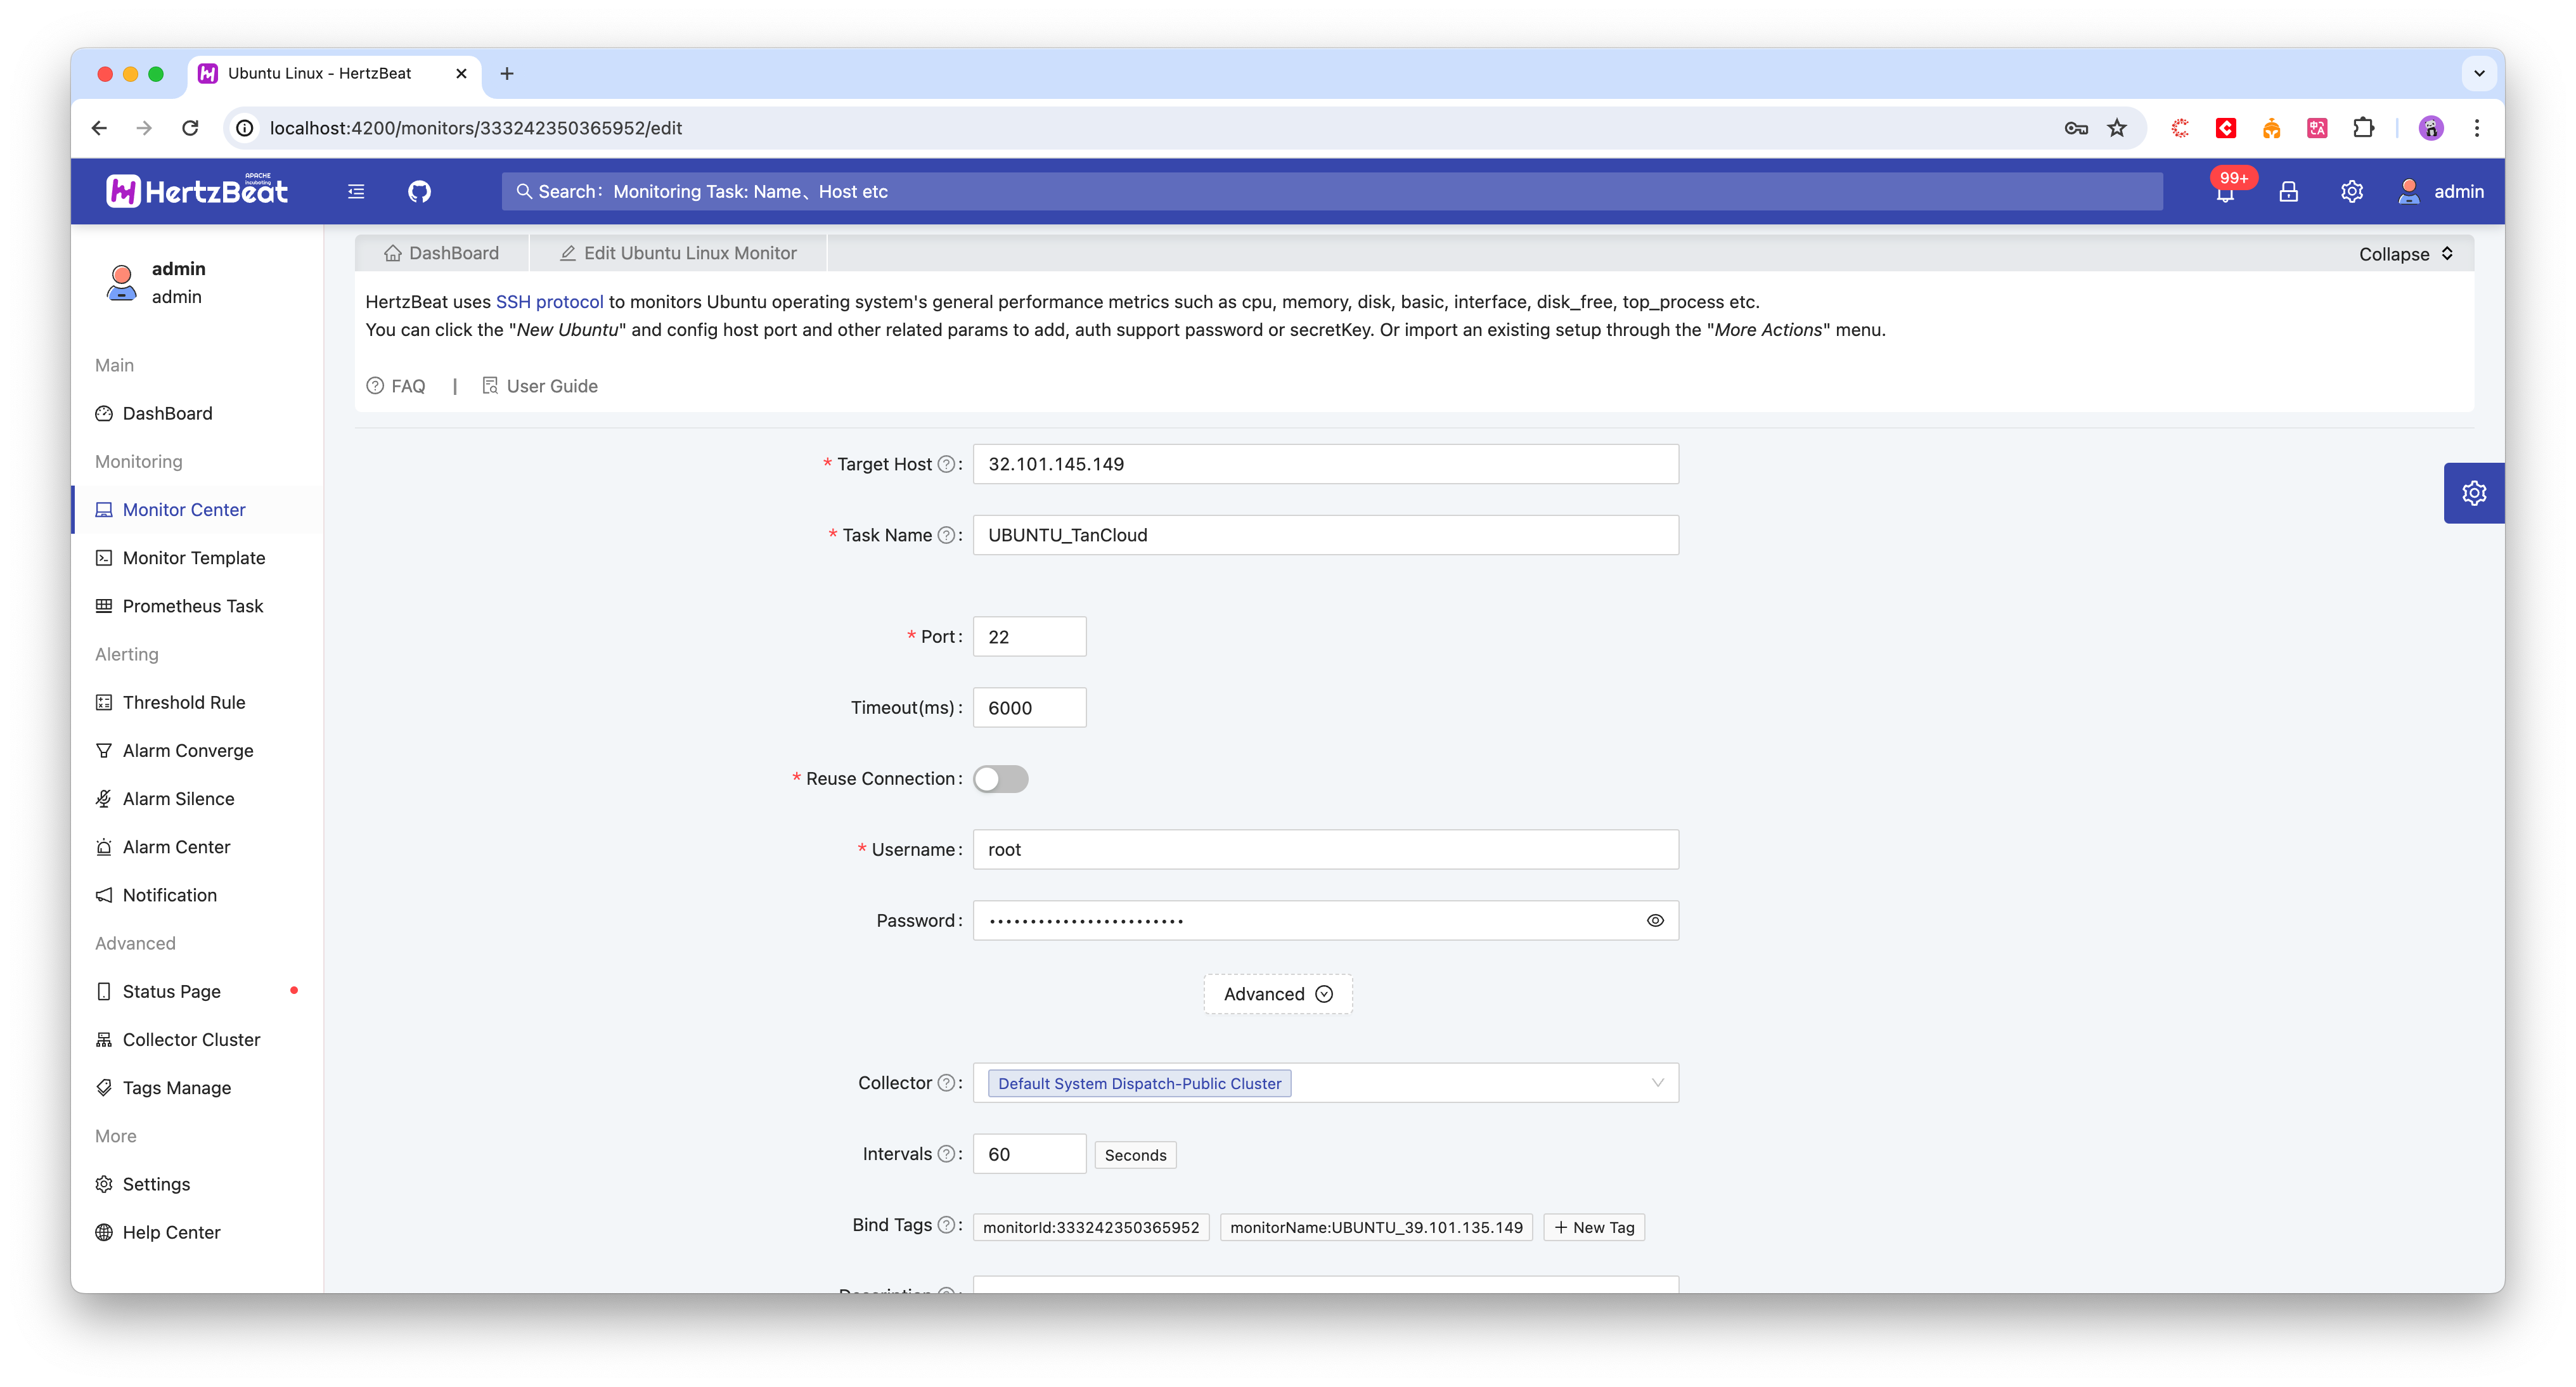Viewport: 2576px width, 1387px height.
Task: Focus the Target Host input field
Action: pos(1326,464)
